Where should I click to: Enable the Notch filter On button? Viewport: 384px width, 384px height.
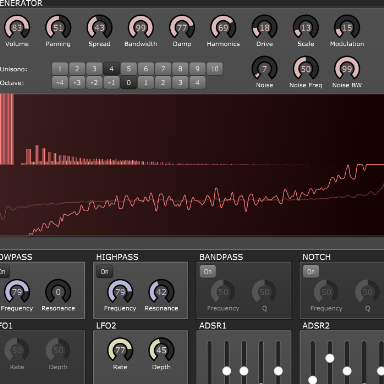311,271
